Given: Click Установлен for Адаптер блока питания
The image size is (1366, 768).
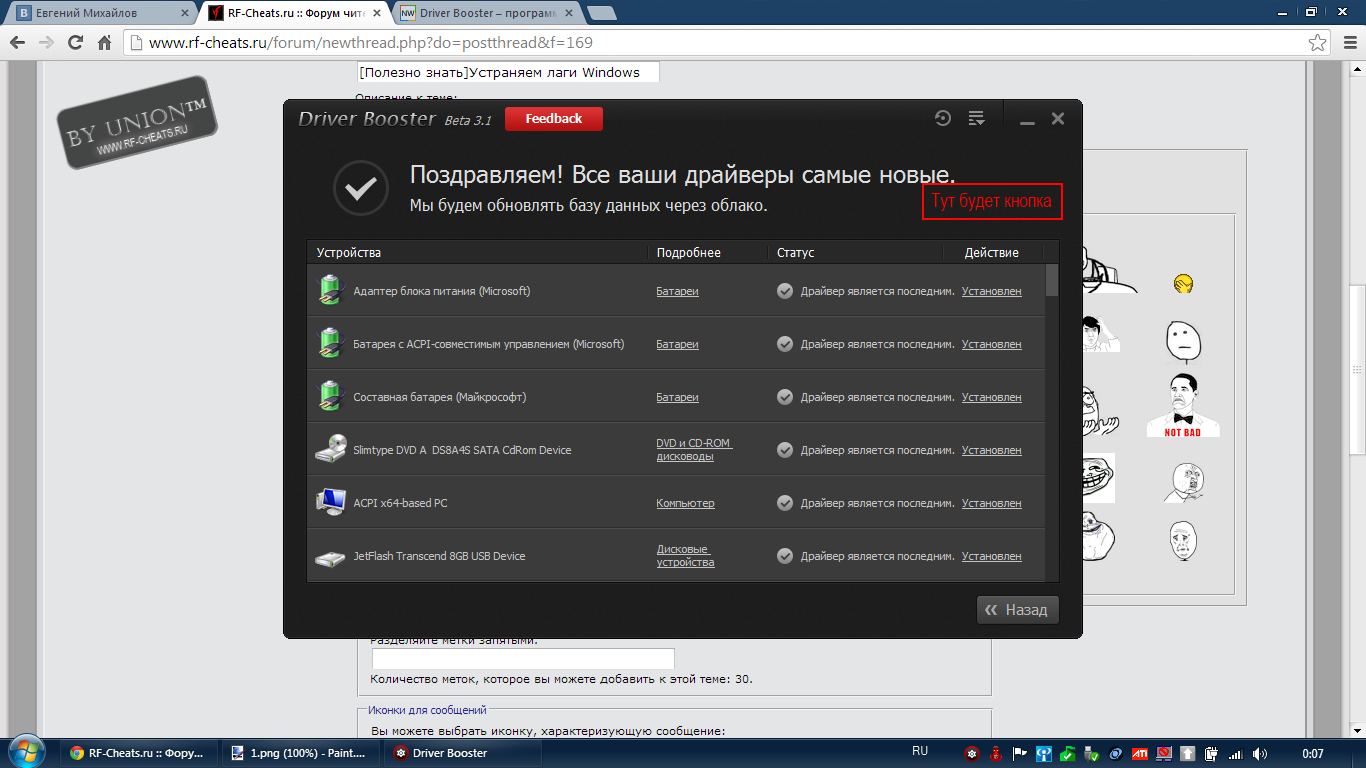Looking at the screenshot, I should (x=991, y=291).
